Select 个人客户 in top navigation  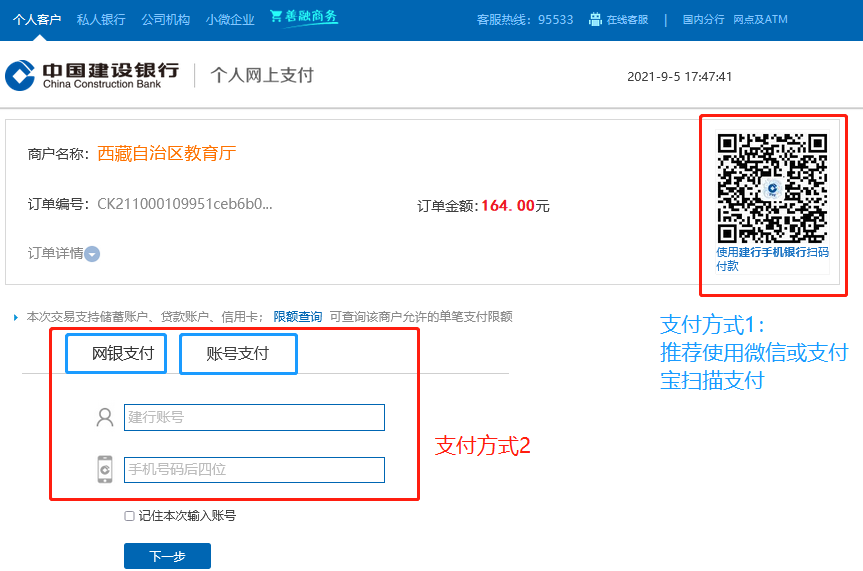[37, 19]
